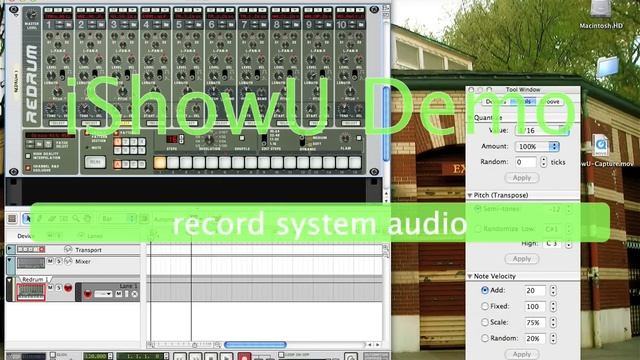Select the Mixer device thumbnail
The width and height of the screenshot is (640, 360).
(31, 263)
